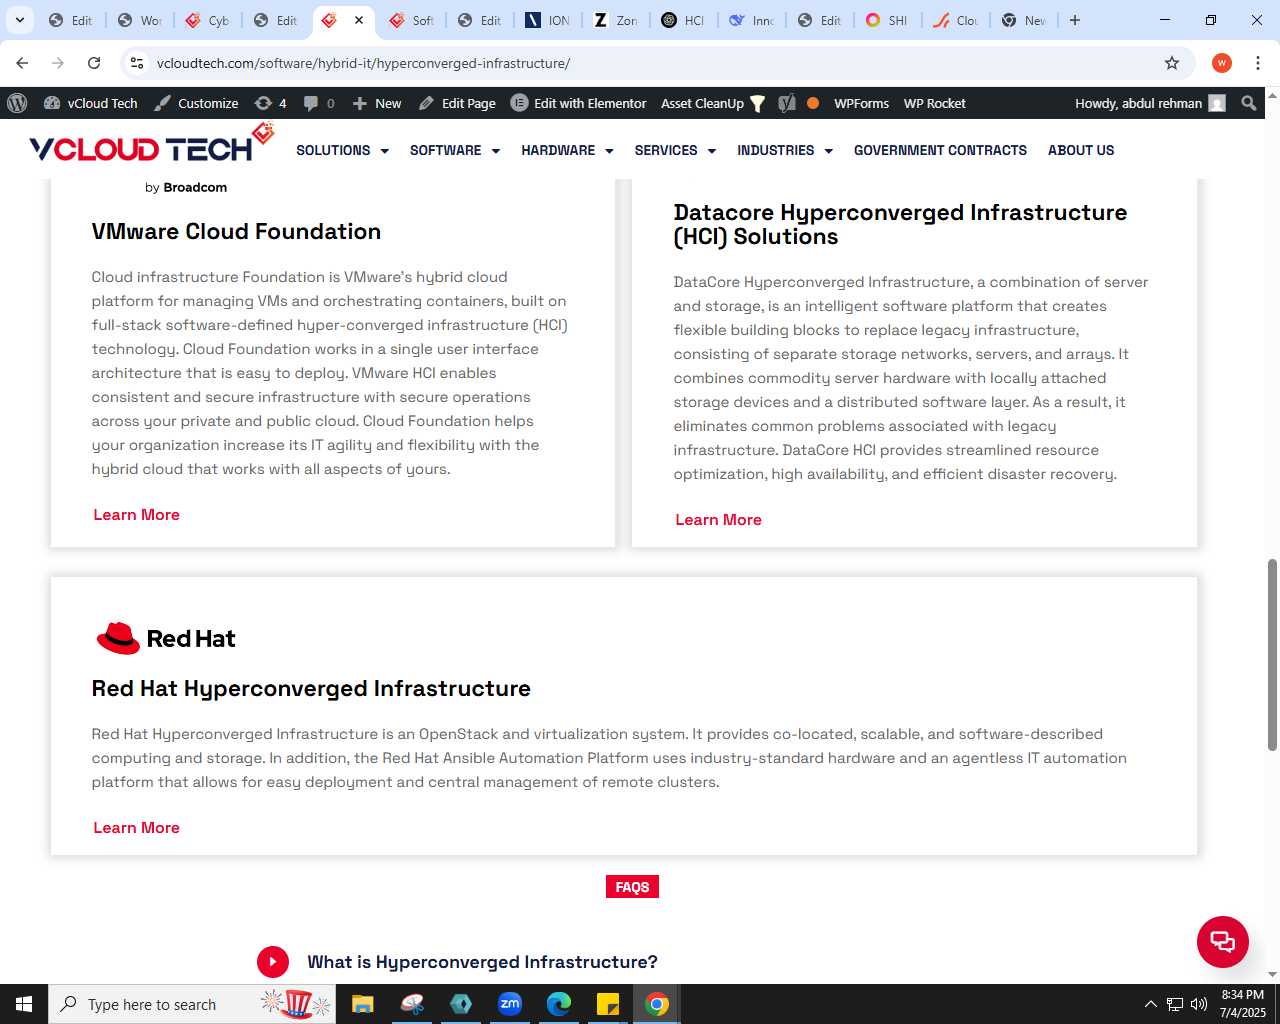Reload the current page
This screenshot has height=1024, width=1280.
94,63
